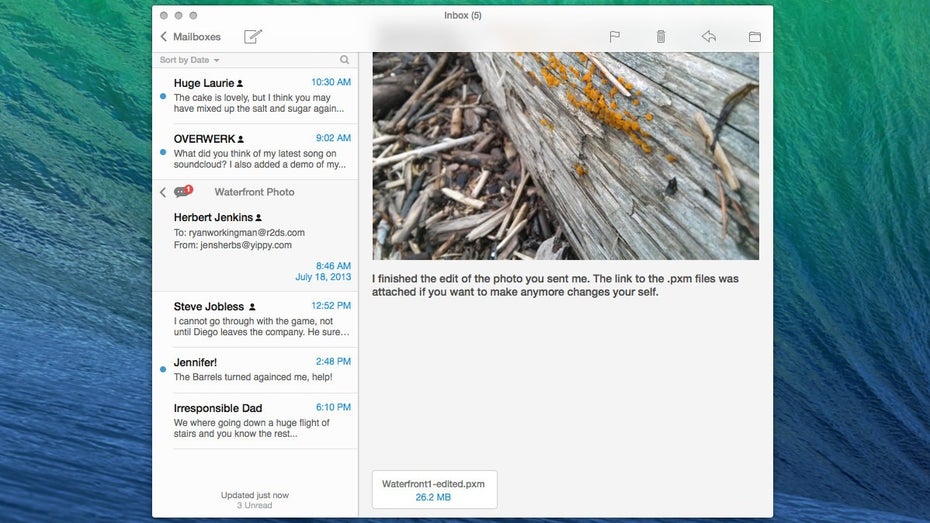The height and width of the screenshot is (523, 930).
Task: Open the conversation bubble icon with red badge
Action: pyautogui.click(x=181, y=192)
